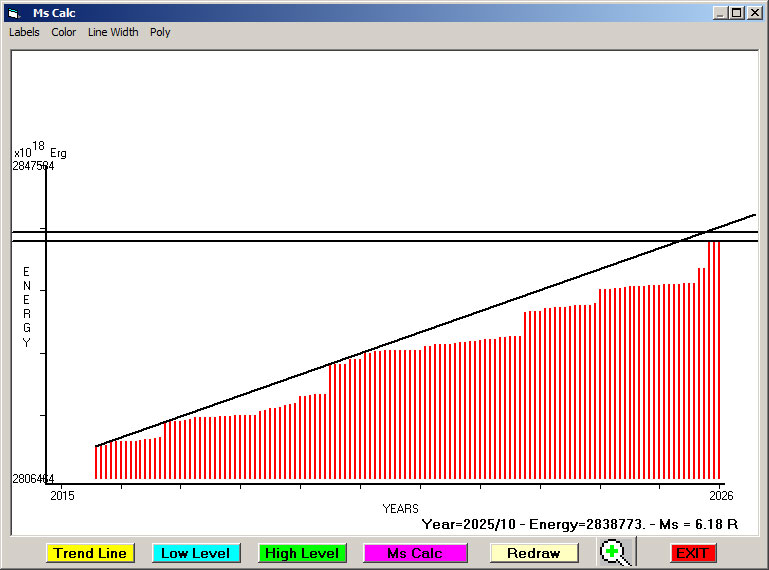
Task: Click the magnifier zoom-in icon
Action: [x=614, y=552]
